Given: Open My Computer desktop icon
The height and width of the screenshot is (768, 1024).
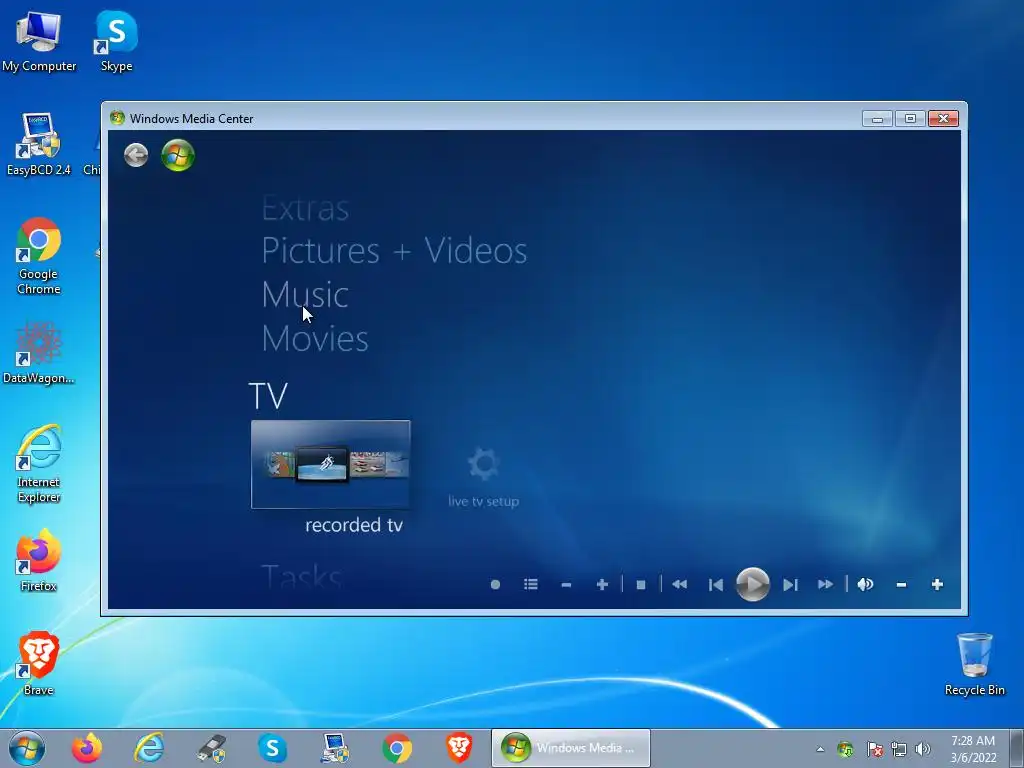Looking at the screenshot, I should (x=39, y=41).
